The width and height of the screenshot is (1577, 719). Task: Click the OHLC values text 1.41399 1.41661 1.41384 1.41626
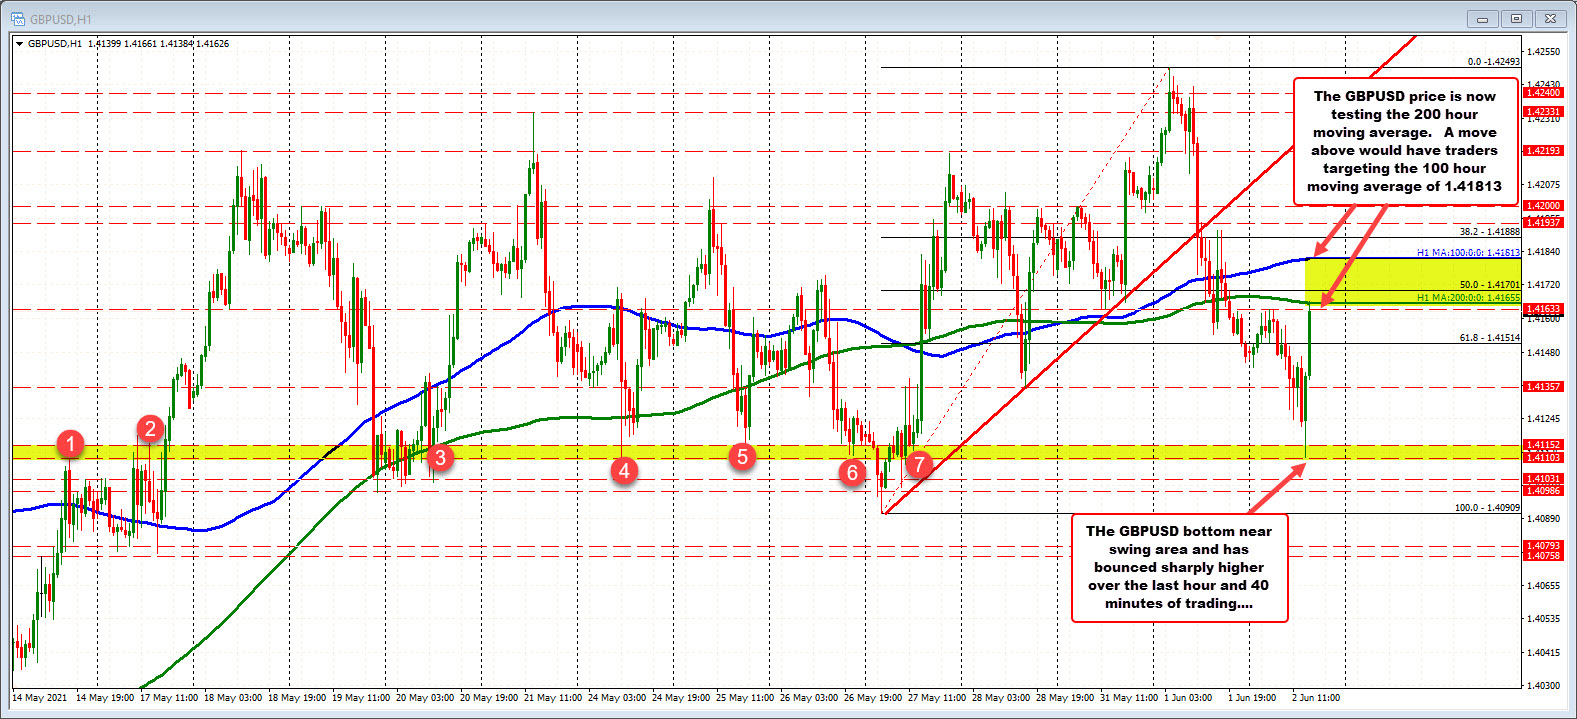(x=158, y=44)
